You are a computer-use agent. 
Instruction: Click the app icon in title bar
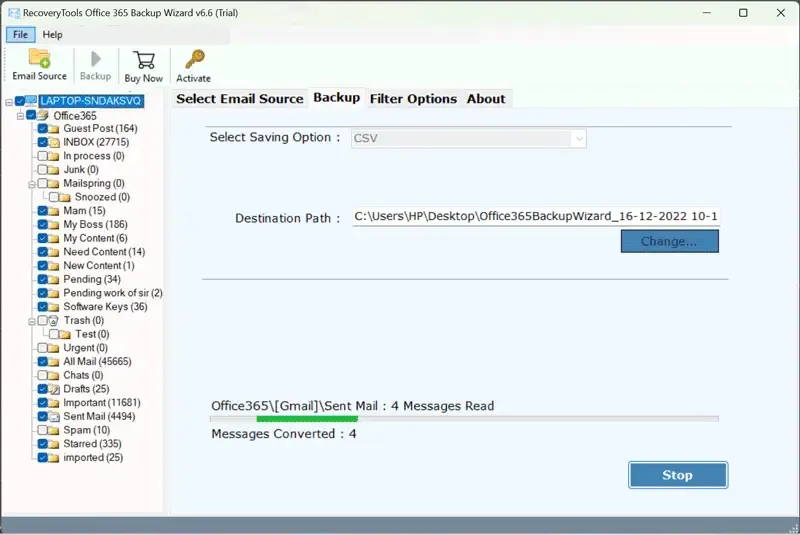14,13
